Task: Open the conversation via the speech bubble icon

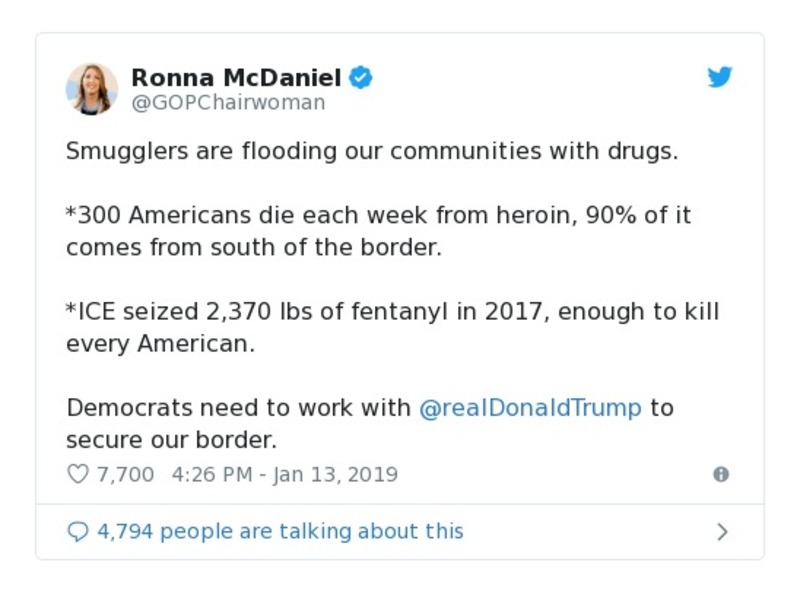Action: [77, 531]
